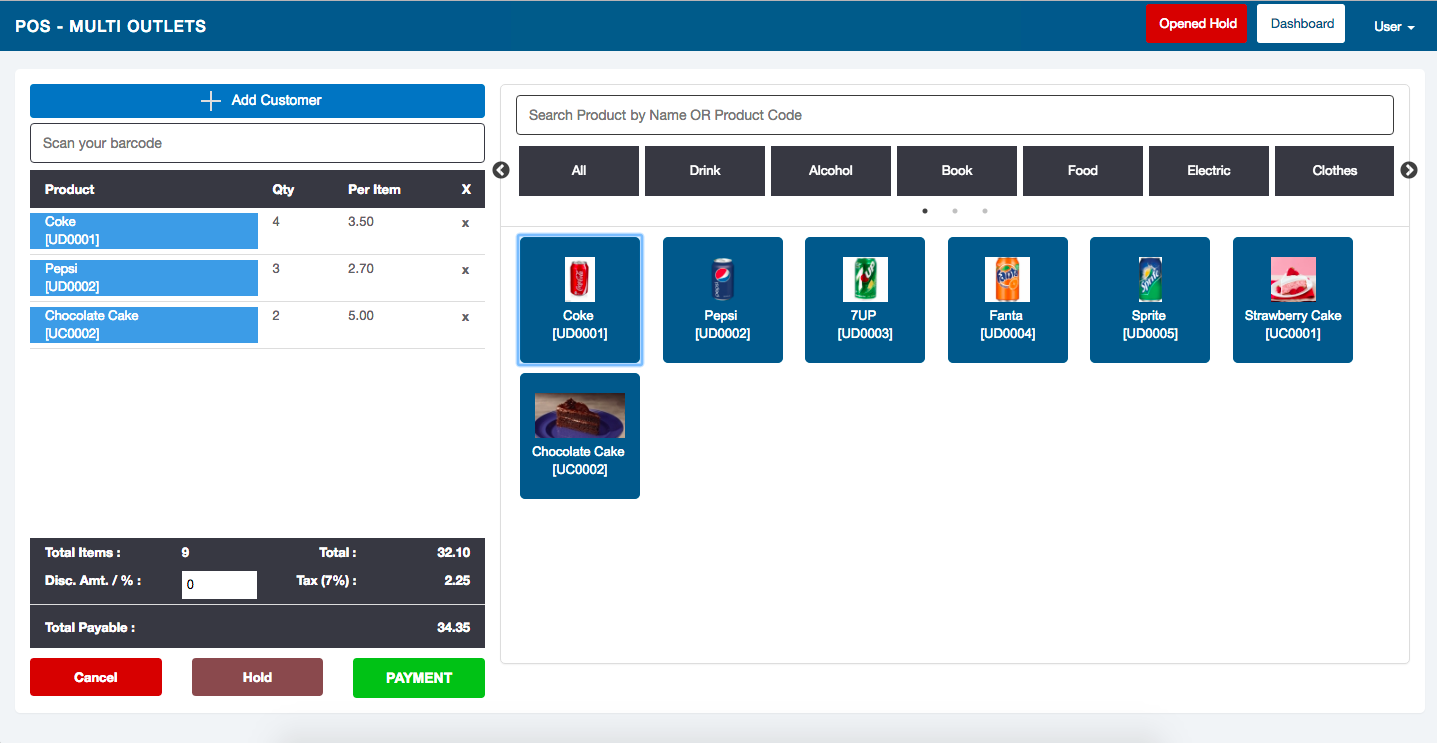Click the POS - MULTI OUTLETS title
1437x743 pixels.
111,26
